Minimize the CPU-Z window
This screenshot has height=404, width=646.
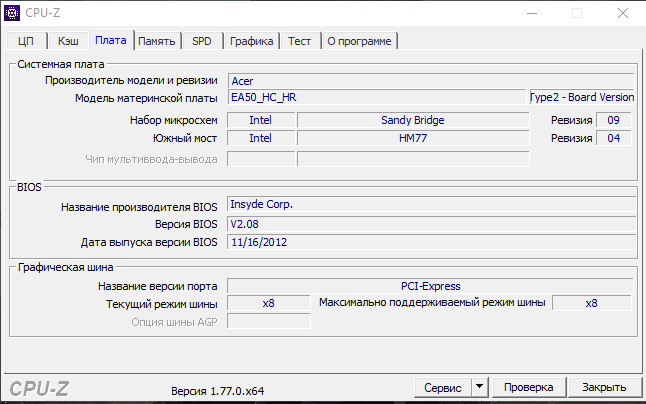[x=532, y=13]
